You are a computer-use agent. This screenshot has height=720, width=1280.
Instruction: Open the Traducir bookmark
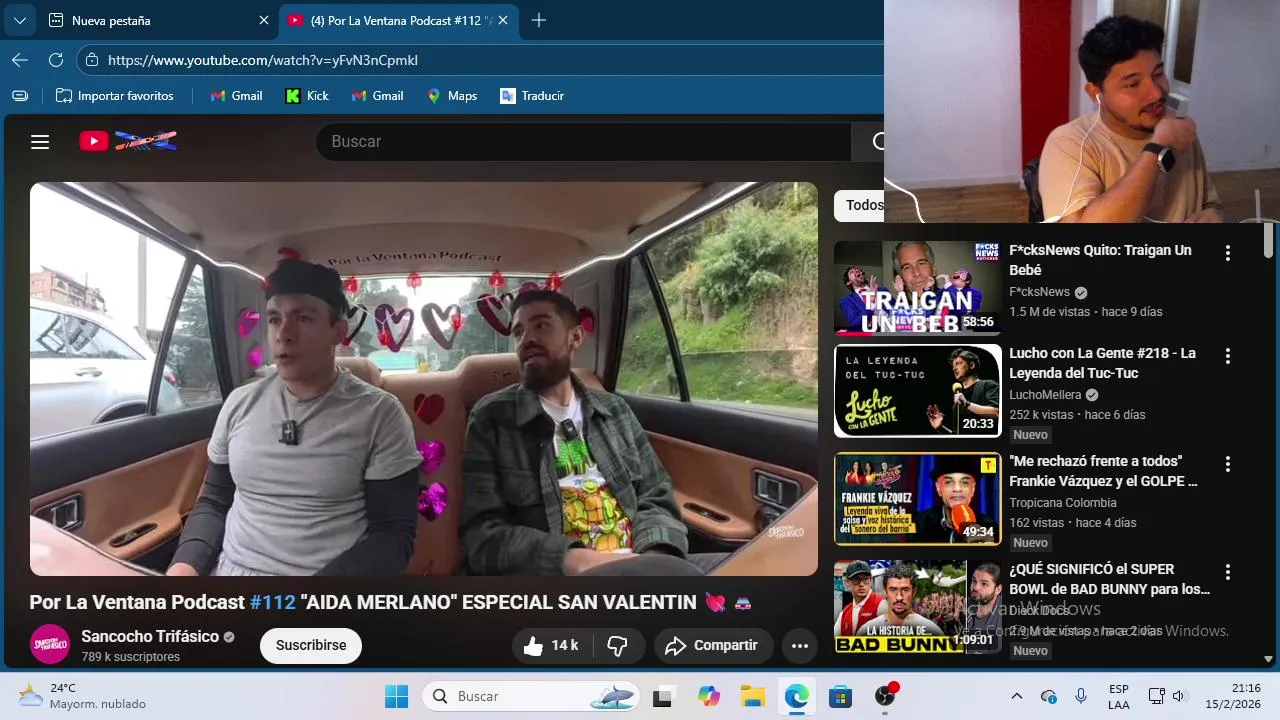point(532,96)
